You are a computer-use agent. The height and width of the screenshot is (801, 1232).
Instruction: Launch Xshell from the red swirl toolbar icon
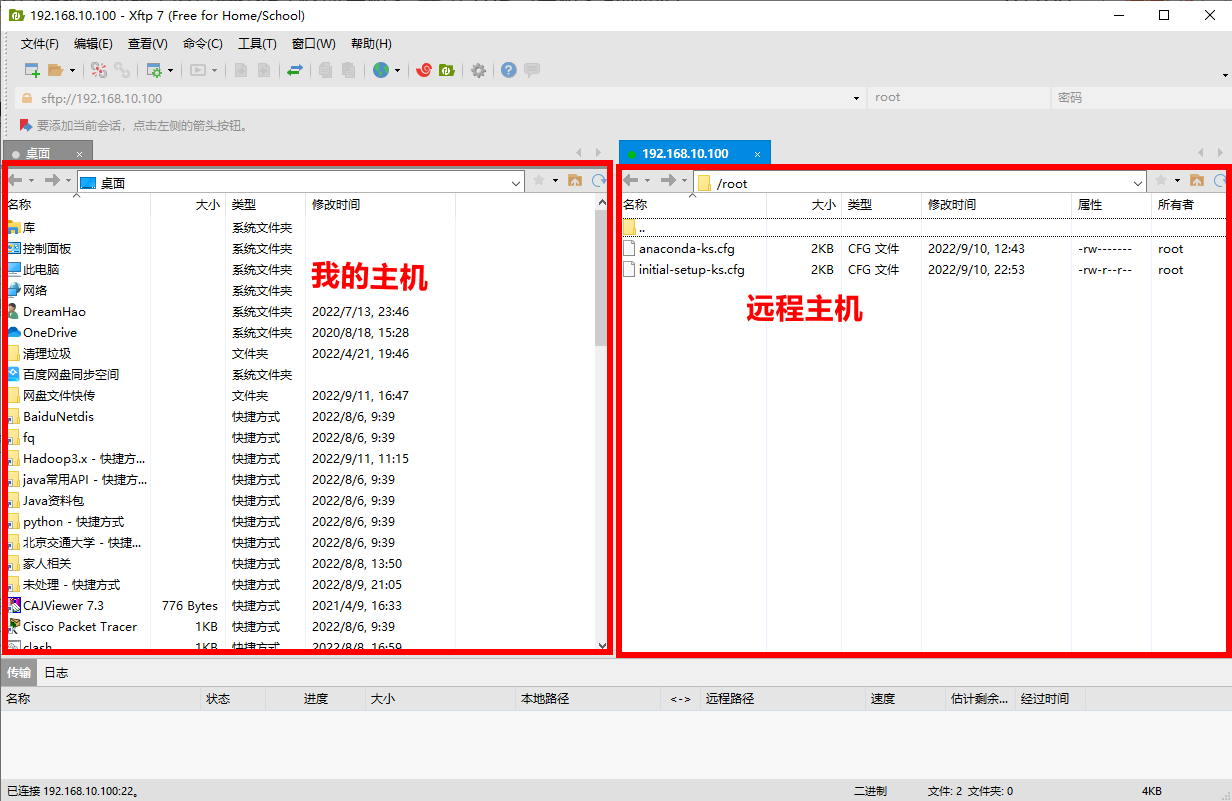(x=423, y=70)
